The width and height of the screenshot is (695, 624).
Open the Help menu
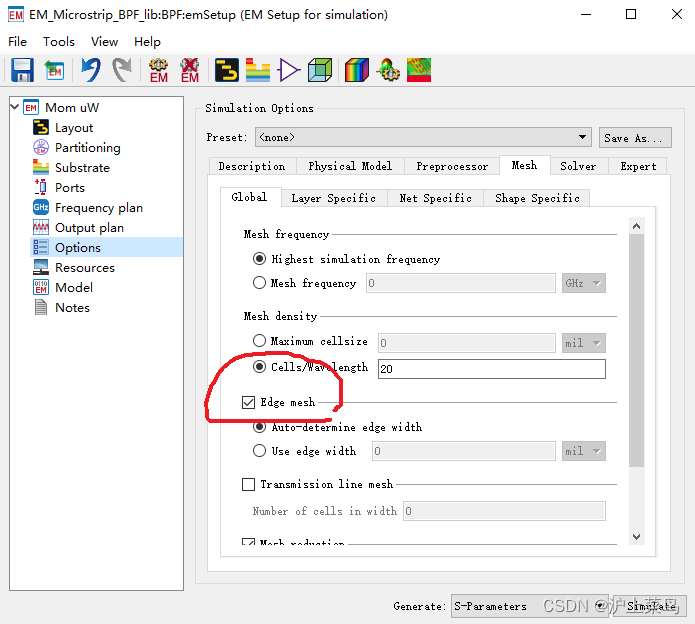point(147,42)
